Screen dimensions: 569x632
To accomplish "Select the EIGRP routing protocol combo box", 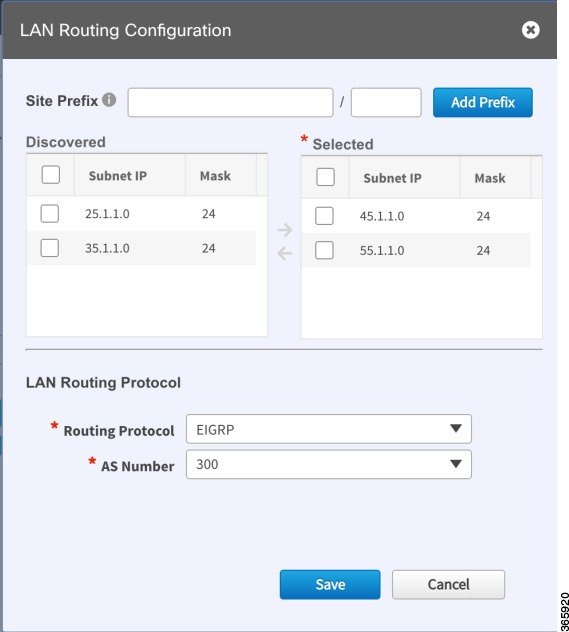I will (329, 429).
